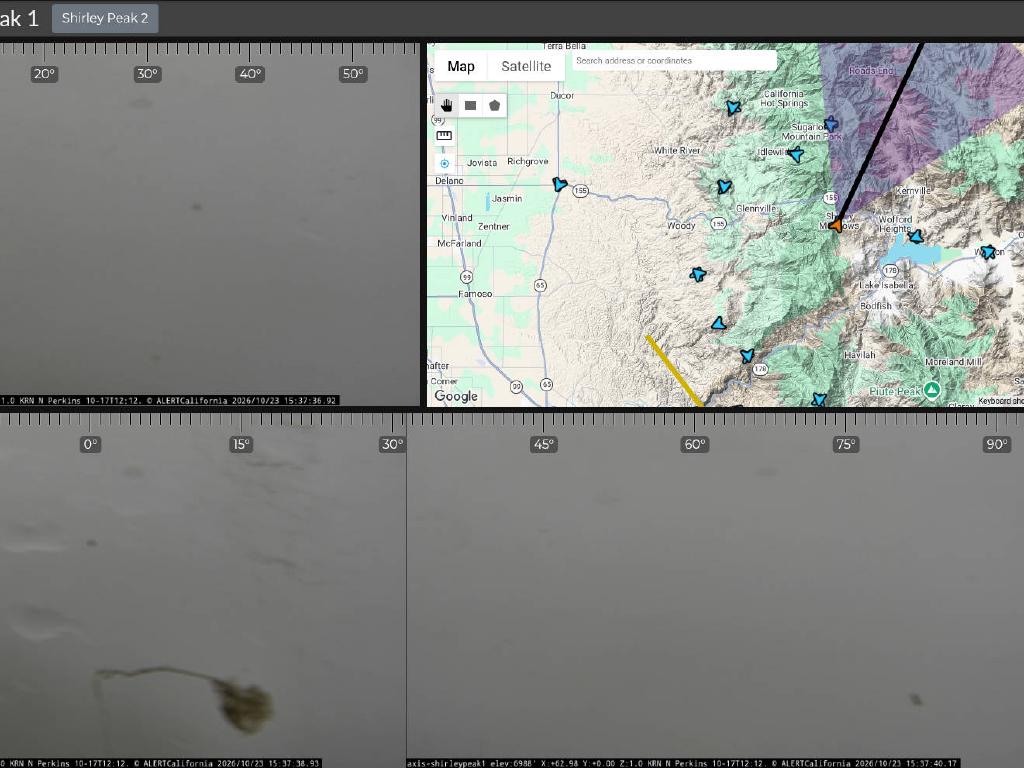Screen dimensions: 1024x768
Task: Click the Google logo on the map
Action: click(456, 396)
